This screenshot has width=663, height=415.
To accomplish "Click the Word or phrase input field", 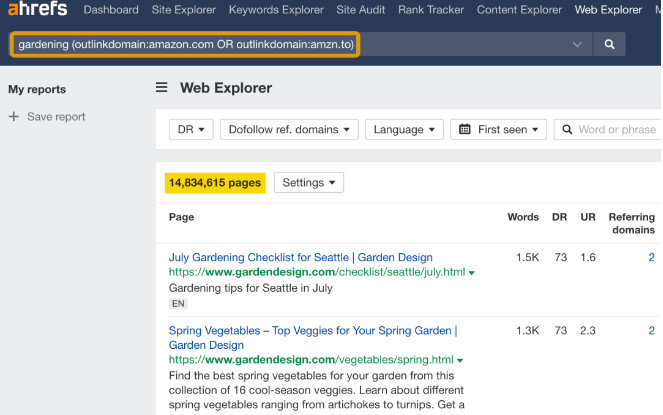I will tap(616, 129).
